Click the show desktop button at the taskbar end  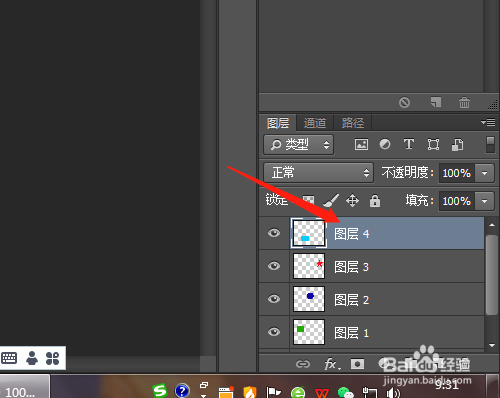(492, 386)
